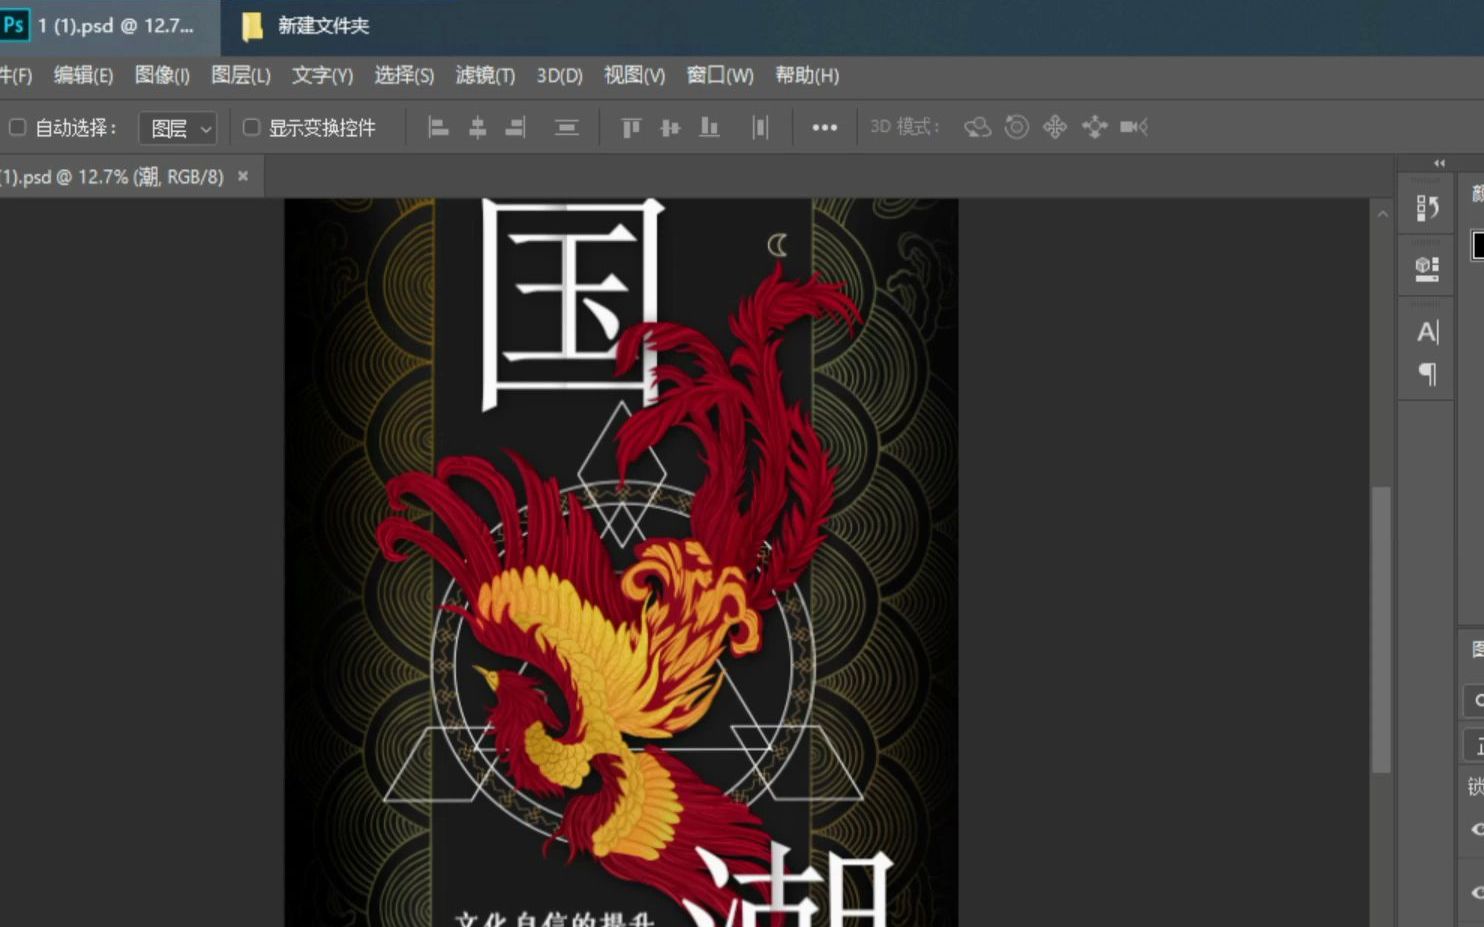Click the align horizontal centers icon
This screenshot has width=1484, height=927.
click(x=477, y=127)
